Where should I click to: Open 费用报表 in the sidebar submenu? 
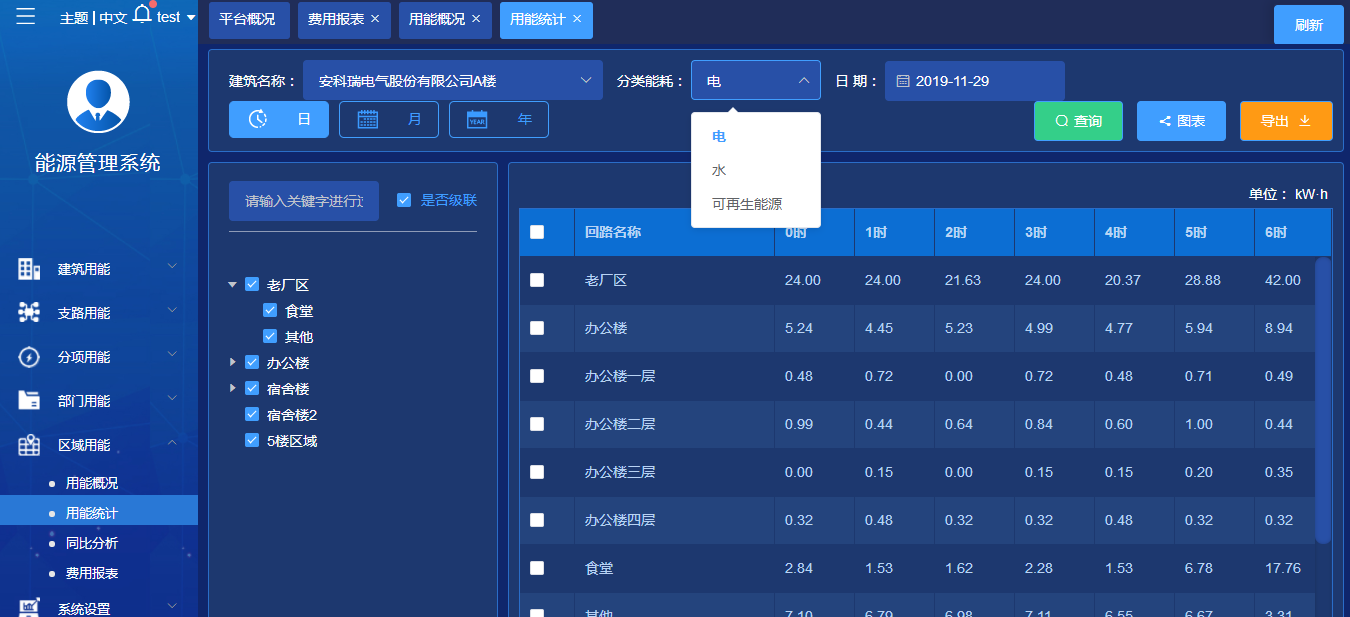click(92, 573)
